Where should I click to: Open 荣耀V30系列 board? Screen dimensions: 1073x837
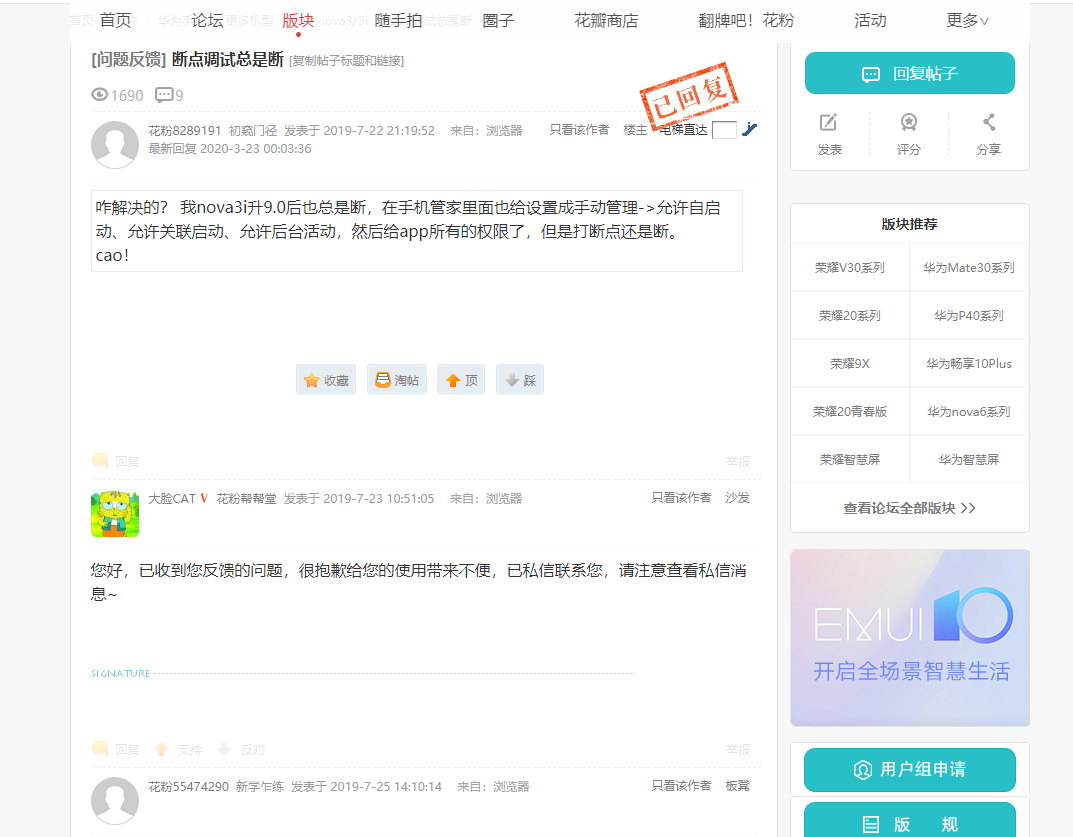click(850, 268)
